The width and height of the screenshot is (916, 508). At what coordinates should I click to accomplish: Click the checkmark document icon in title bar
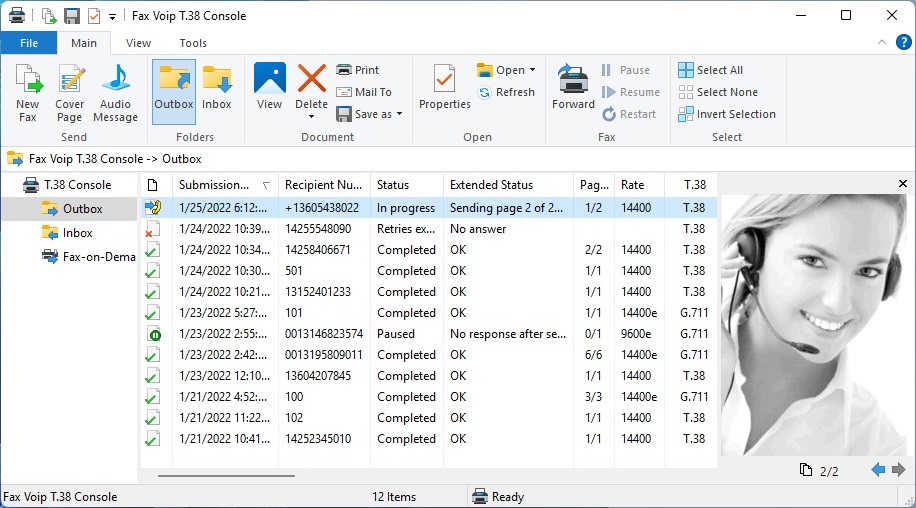coord(93,16)
